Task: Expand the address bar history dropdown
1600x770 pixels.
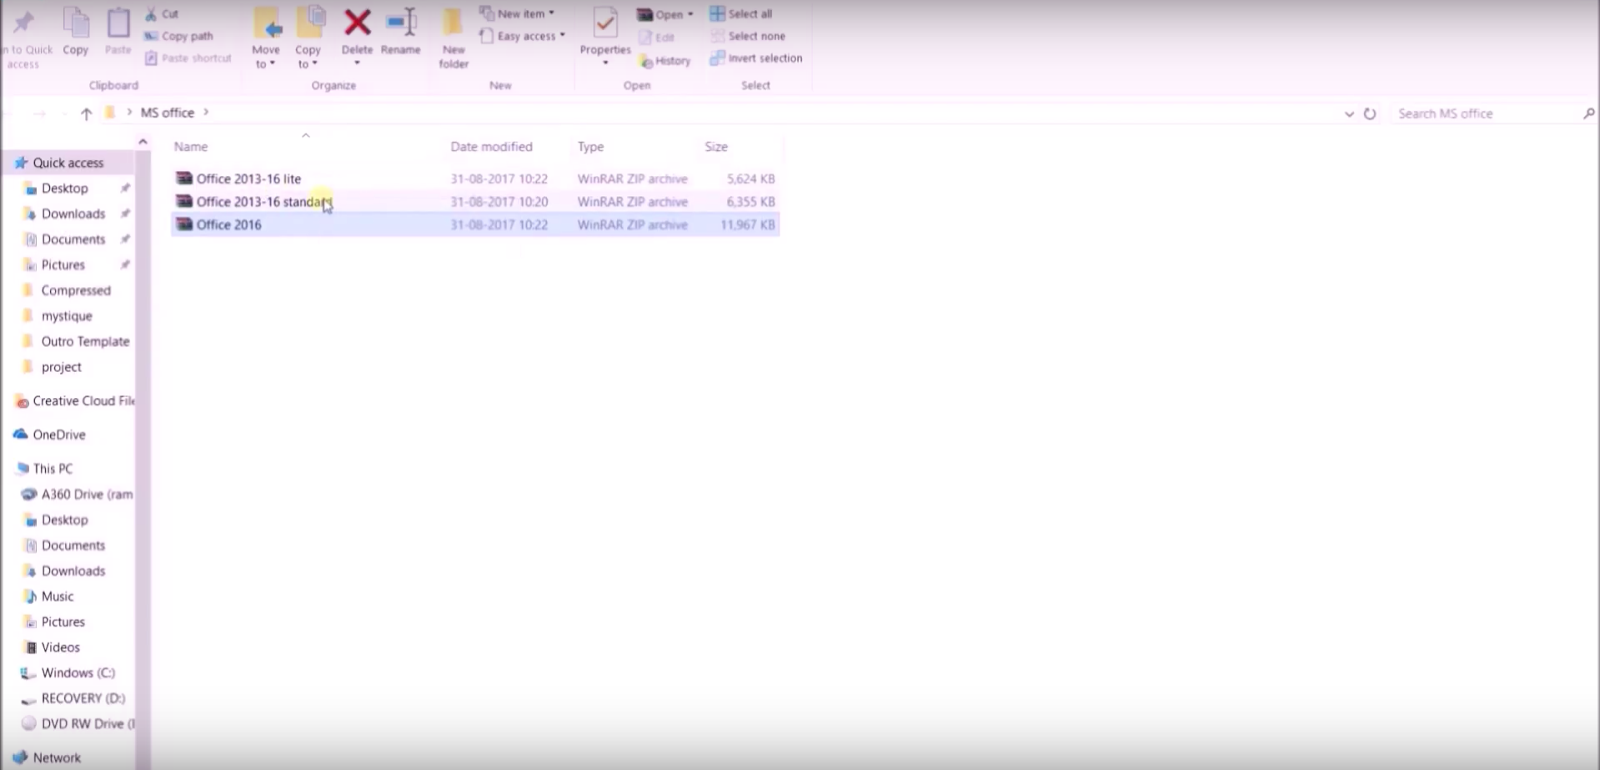Action: [x=1349, y=114]
